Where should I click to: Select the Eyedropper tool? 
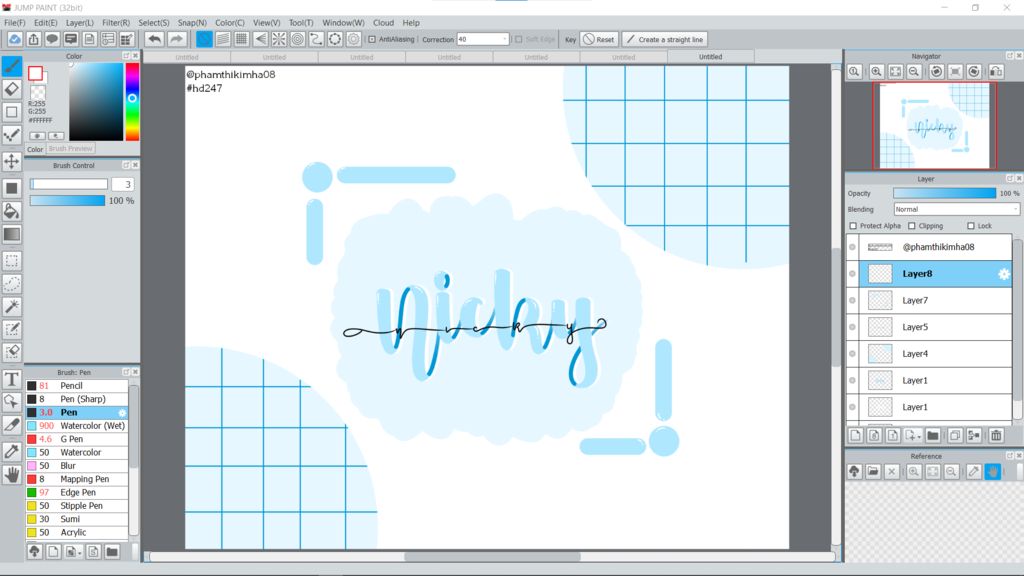(12, 451)
